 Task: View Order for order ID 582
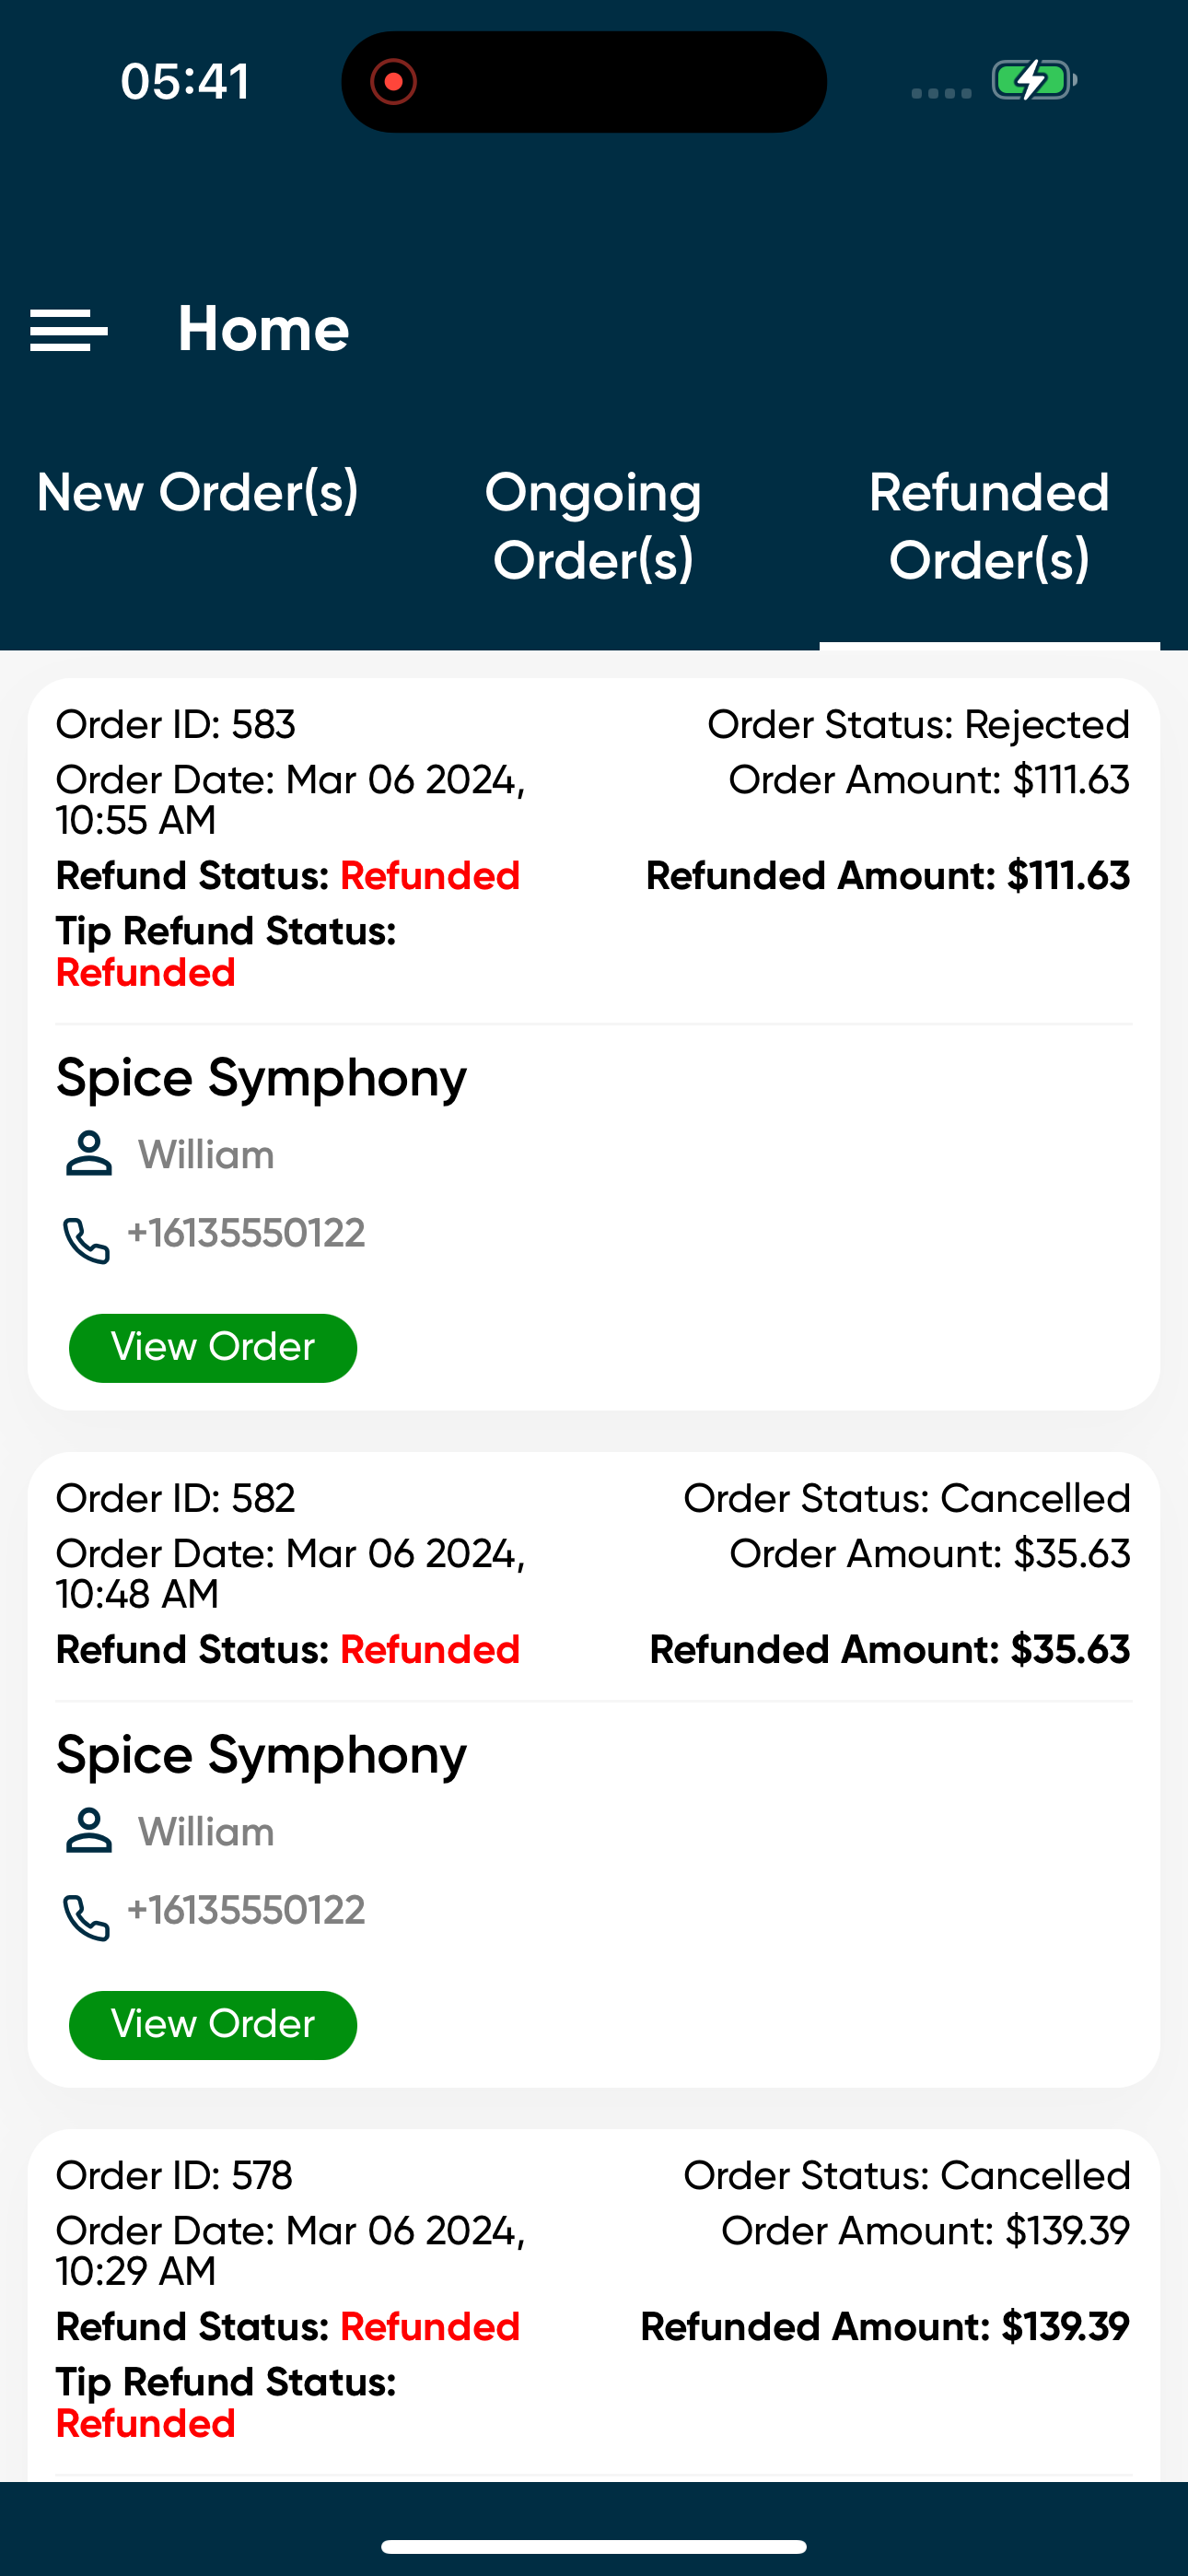tap(212, 2024)
